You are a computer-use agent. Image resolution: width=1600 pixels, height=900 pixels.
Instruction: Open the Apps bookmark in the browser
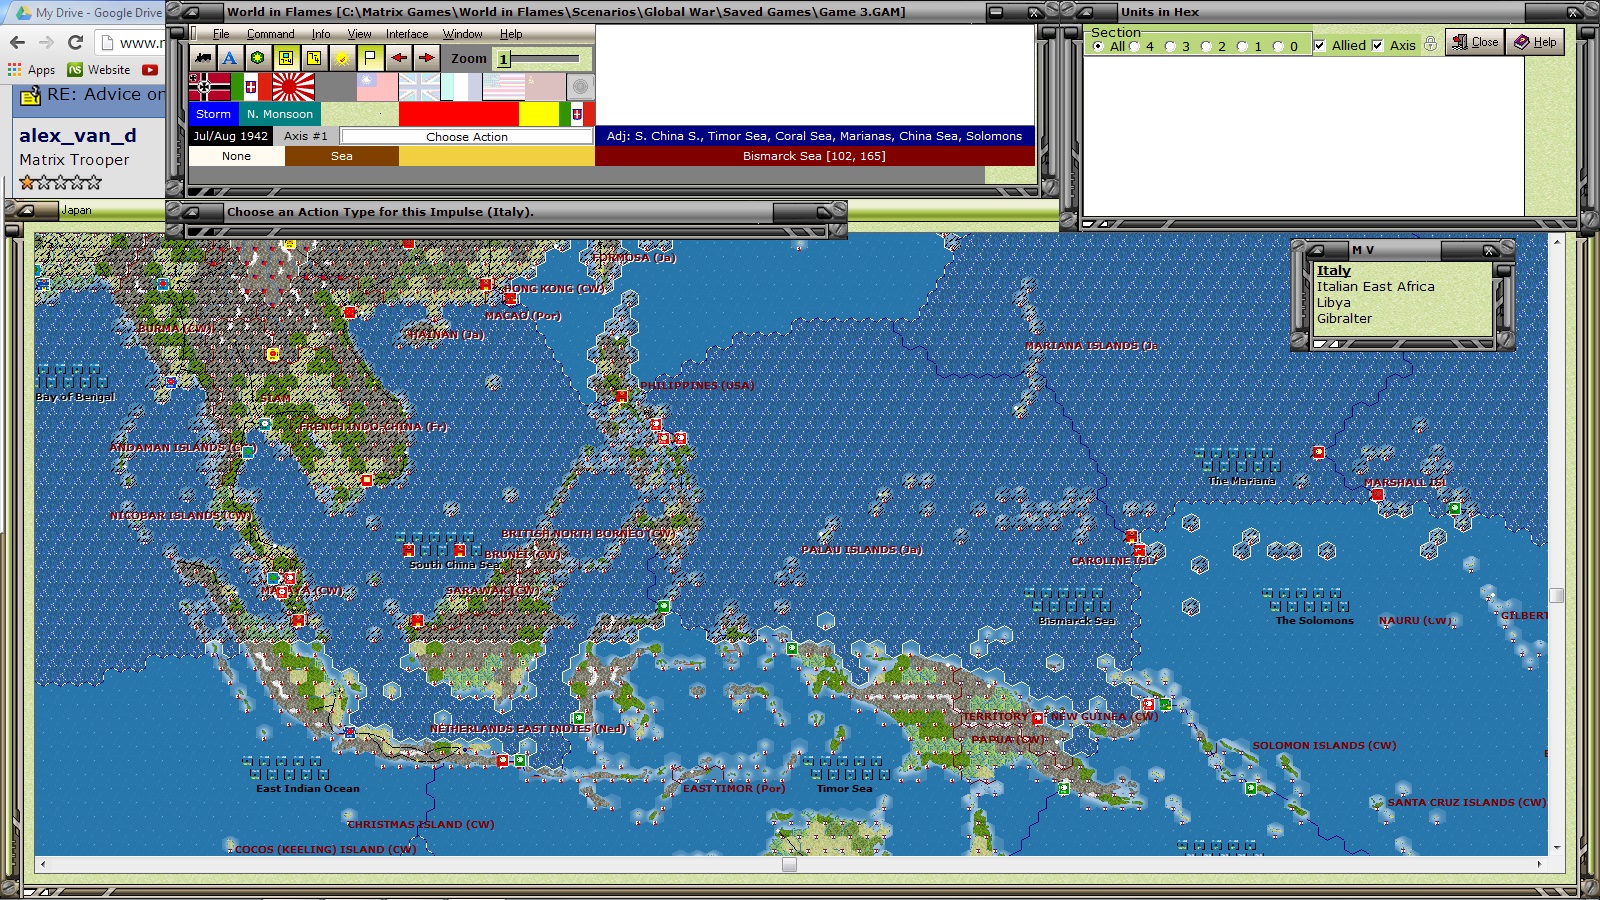(x=31, y=70)
